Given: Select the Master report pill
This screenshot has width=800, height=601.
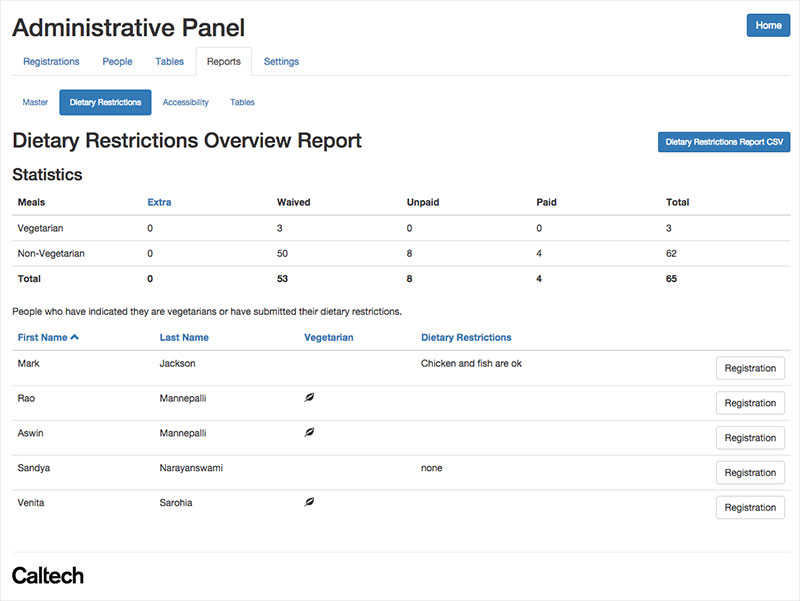Looking at the screenshot, I should [x=35, y=103].
